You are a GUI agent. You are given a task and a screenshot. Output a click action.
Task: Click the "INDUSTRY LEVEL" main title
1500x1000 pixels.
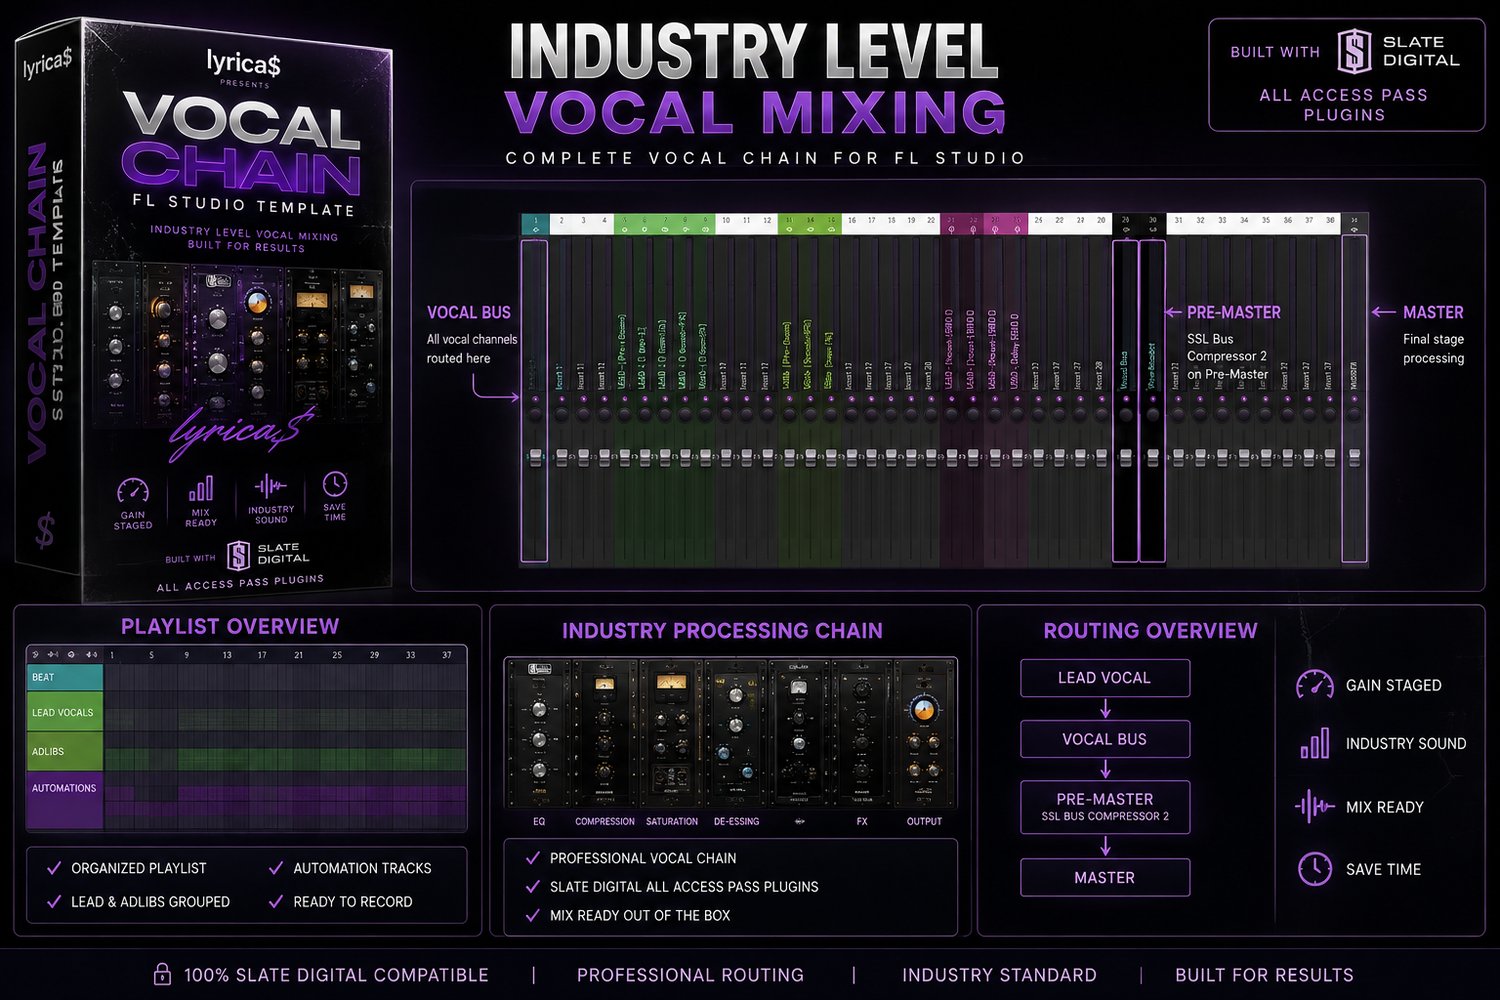754,51
